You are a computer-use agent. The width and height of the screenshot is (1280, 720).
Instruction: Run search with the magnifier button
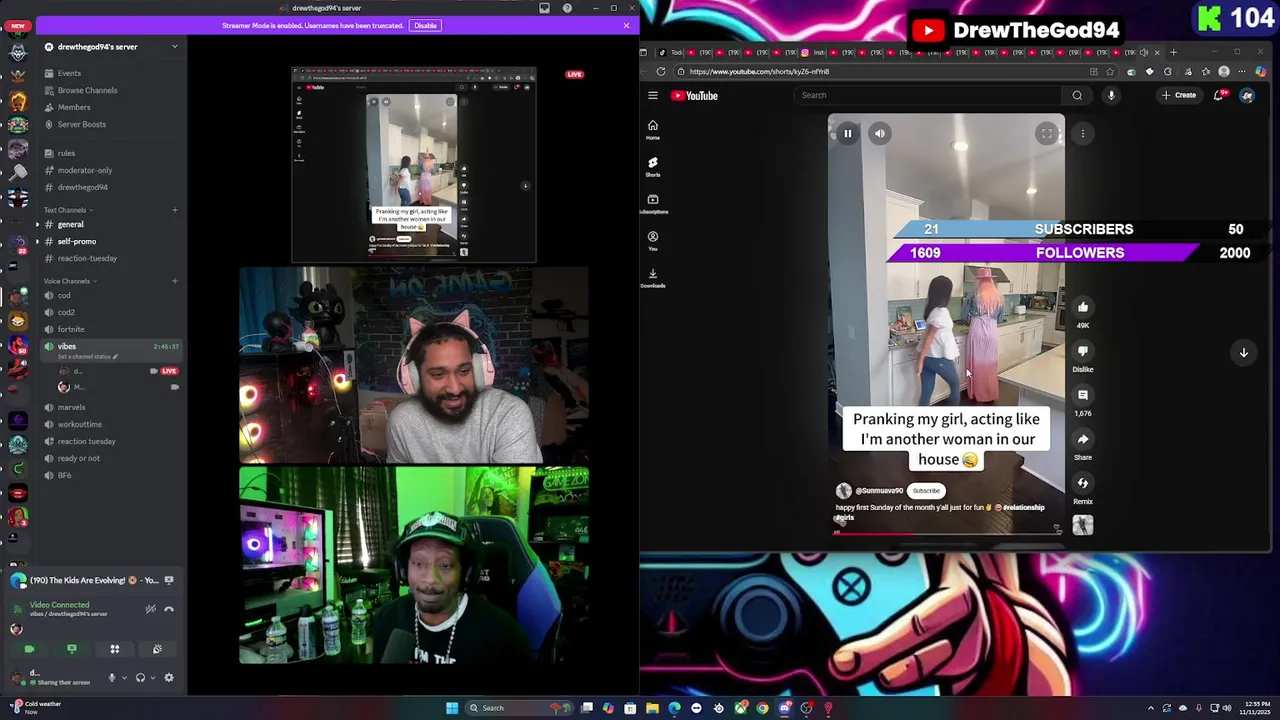pos(1077,95)
